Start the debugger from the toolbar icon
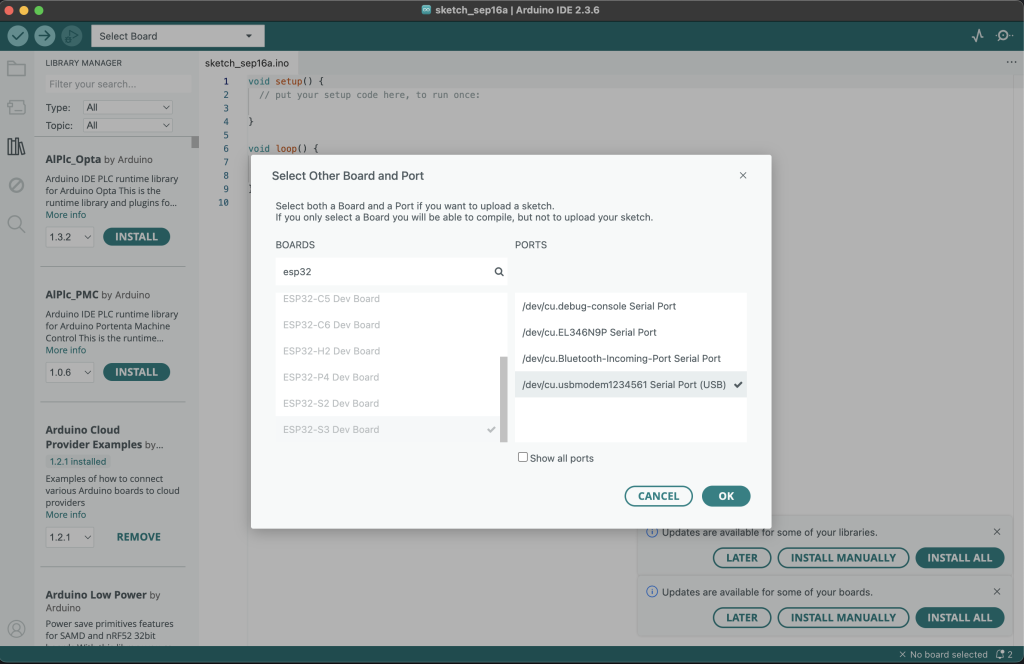 tap(71, 36)
